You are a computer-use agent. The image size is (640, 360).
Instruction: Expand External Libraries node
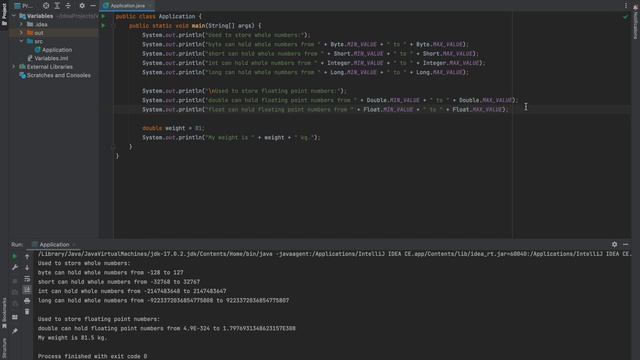14,67
